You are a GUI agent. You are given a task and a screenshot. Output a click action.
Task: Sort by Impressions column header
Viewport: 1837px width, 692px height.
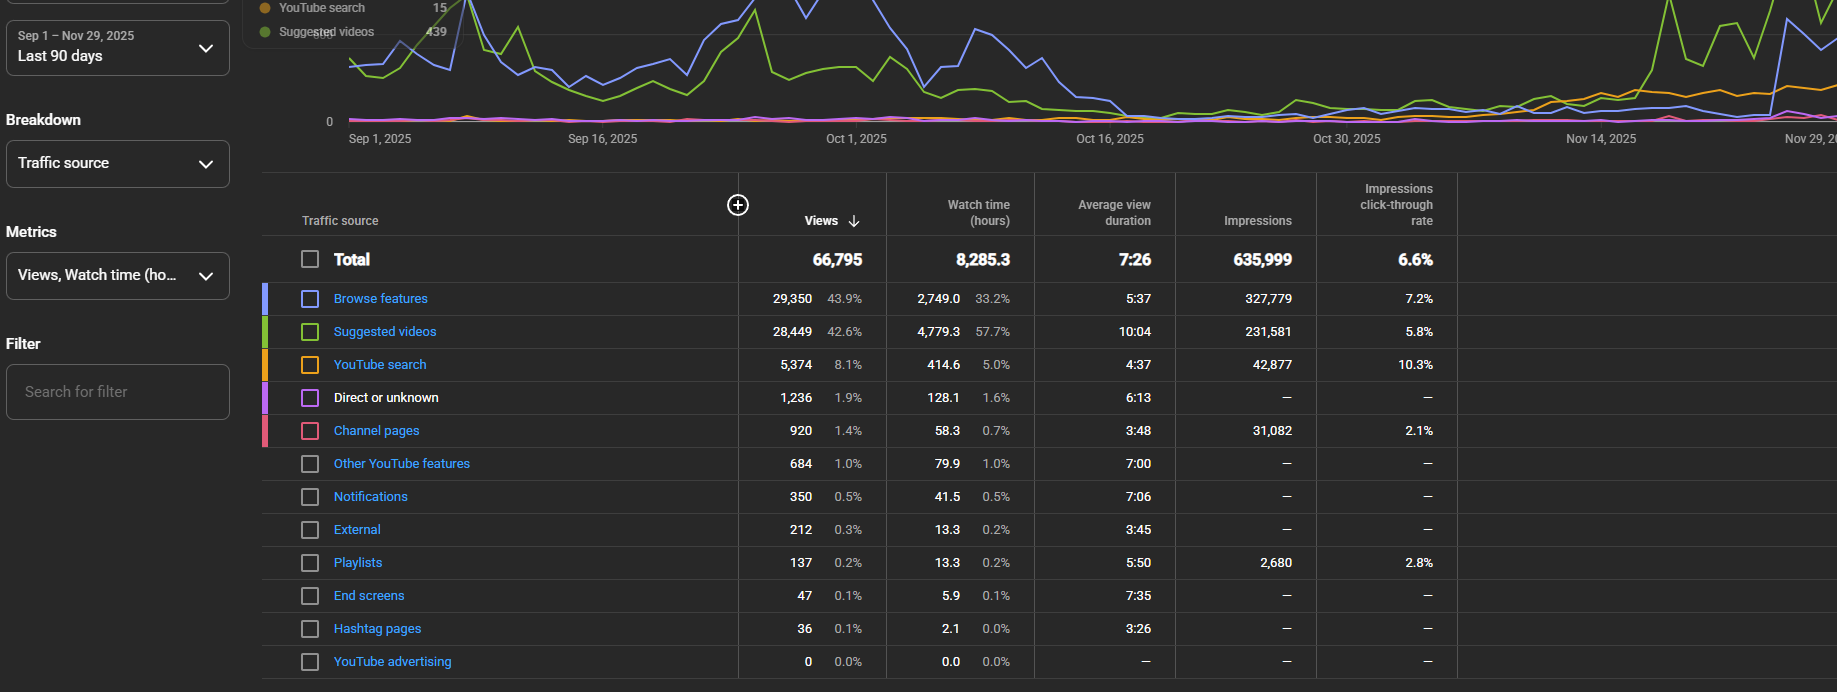click(x=1257, y=221)
